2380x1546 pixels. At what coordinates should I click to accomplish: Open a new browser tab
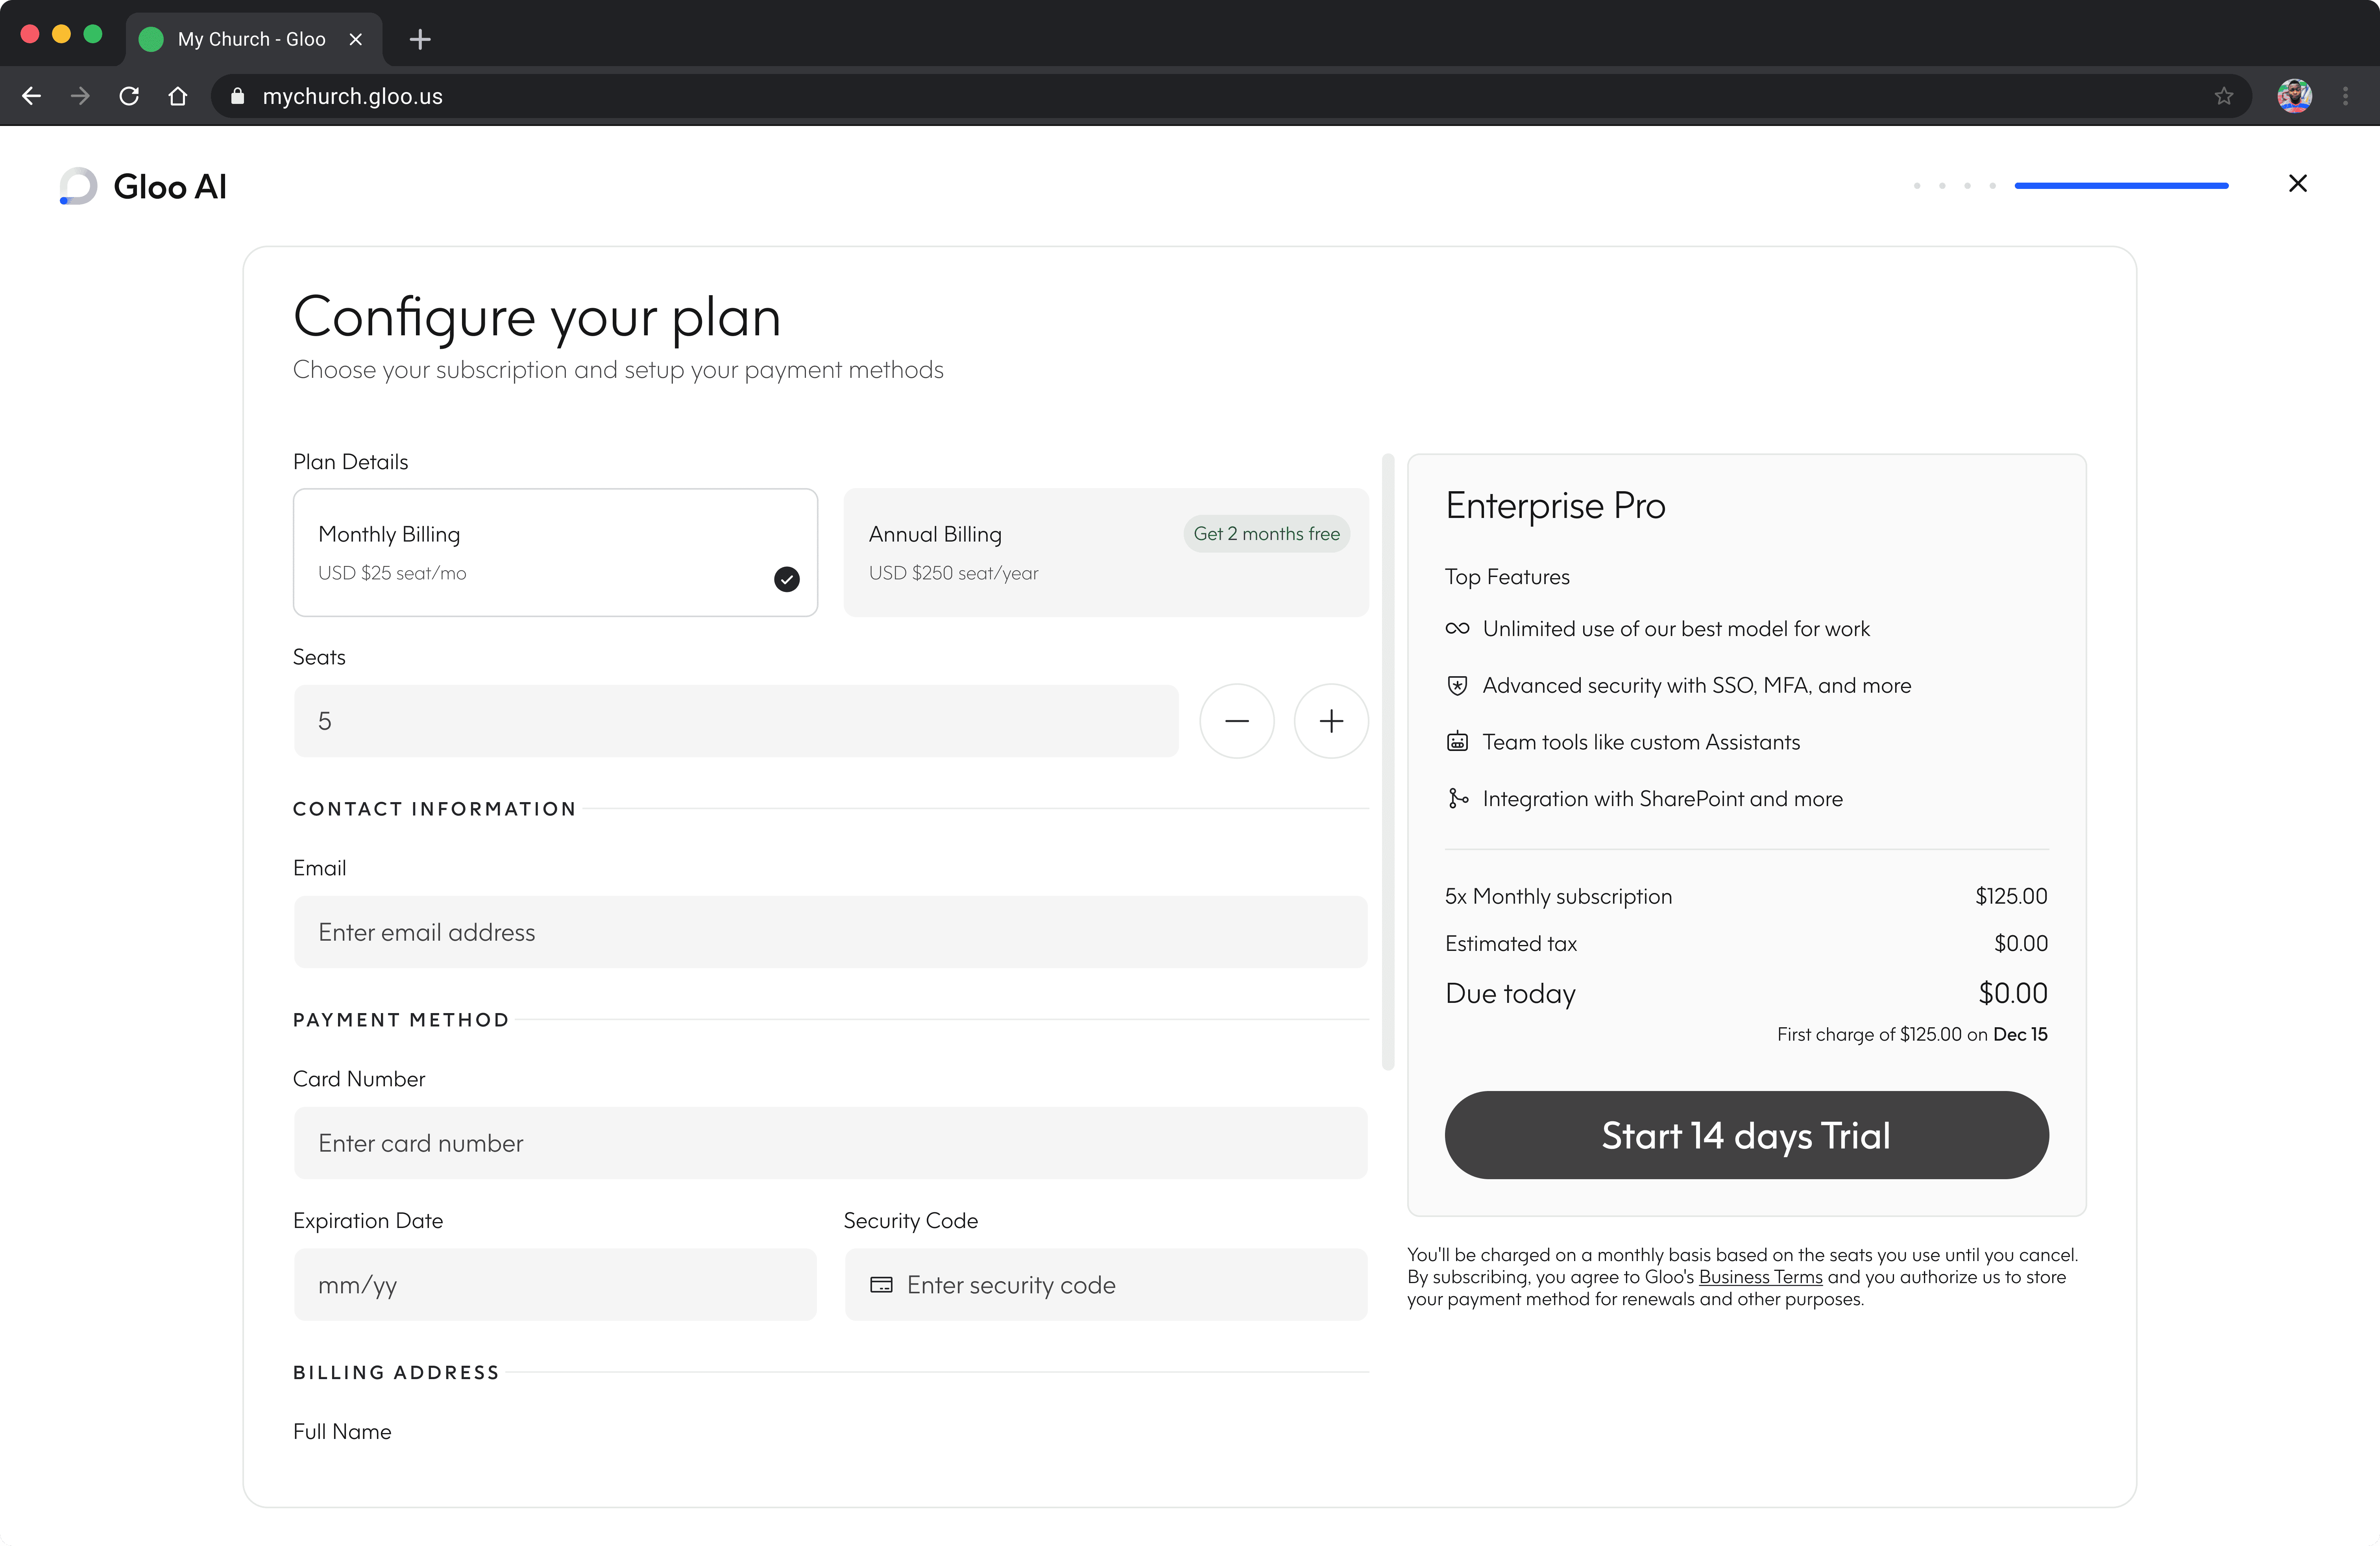pyautogui.click(x=420, y=39)
